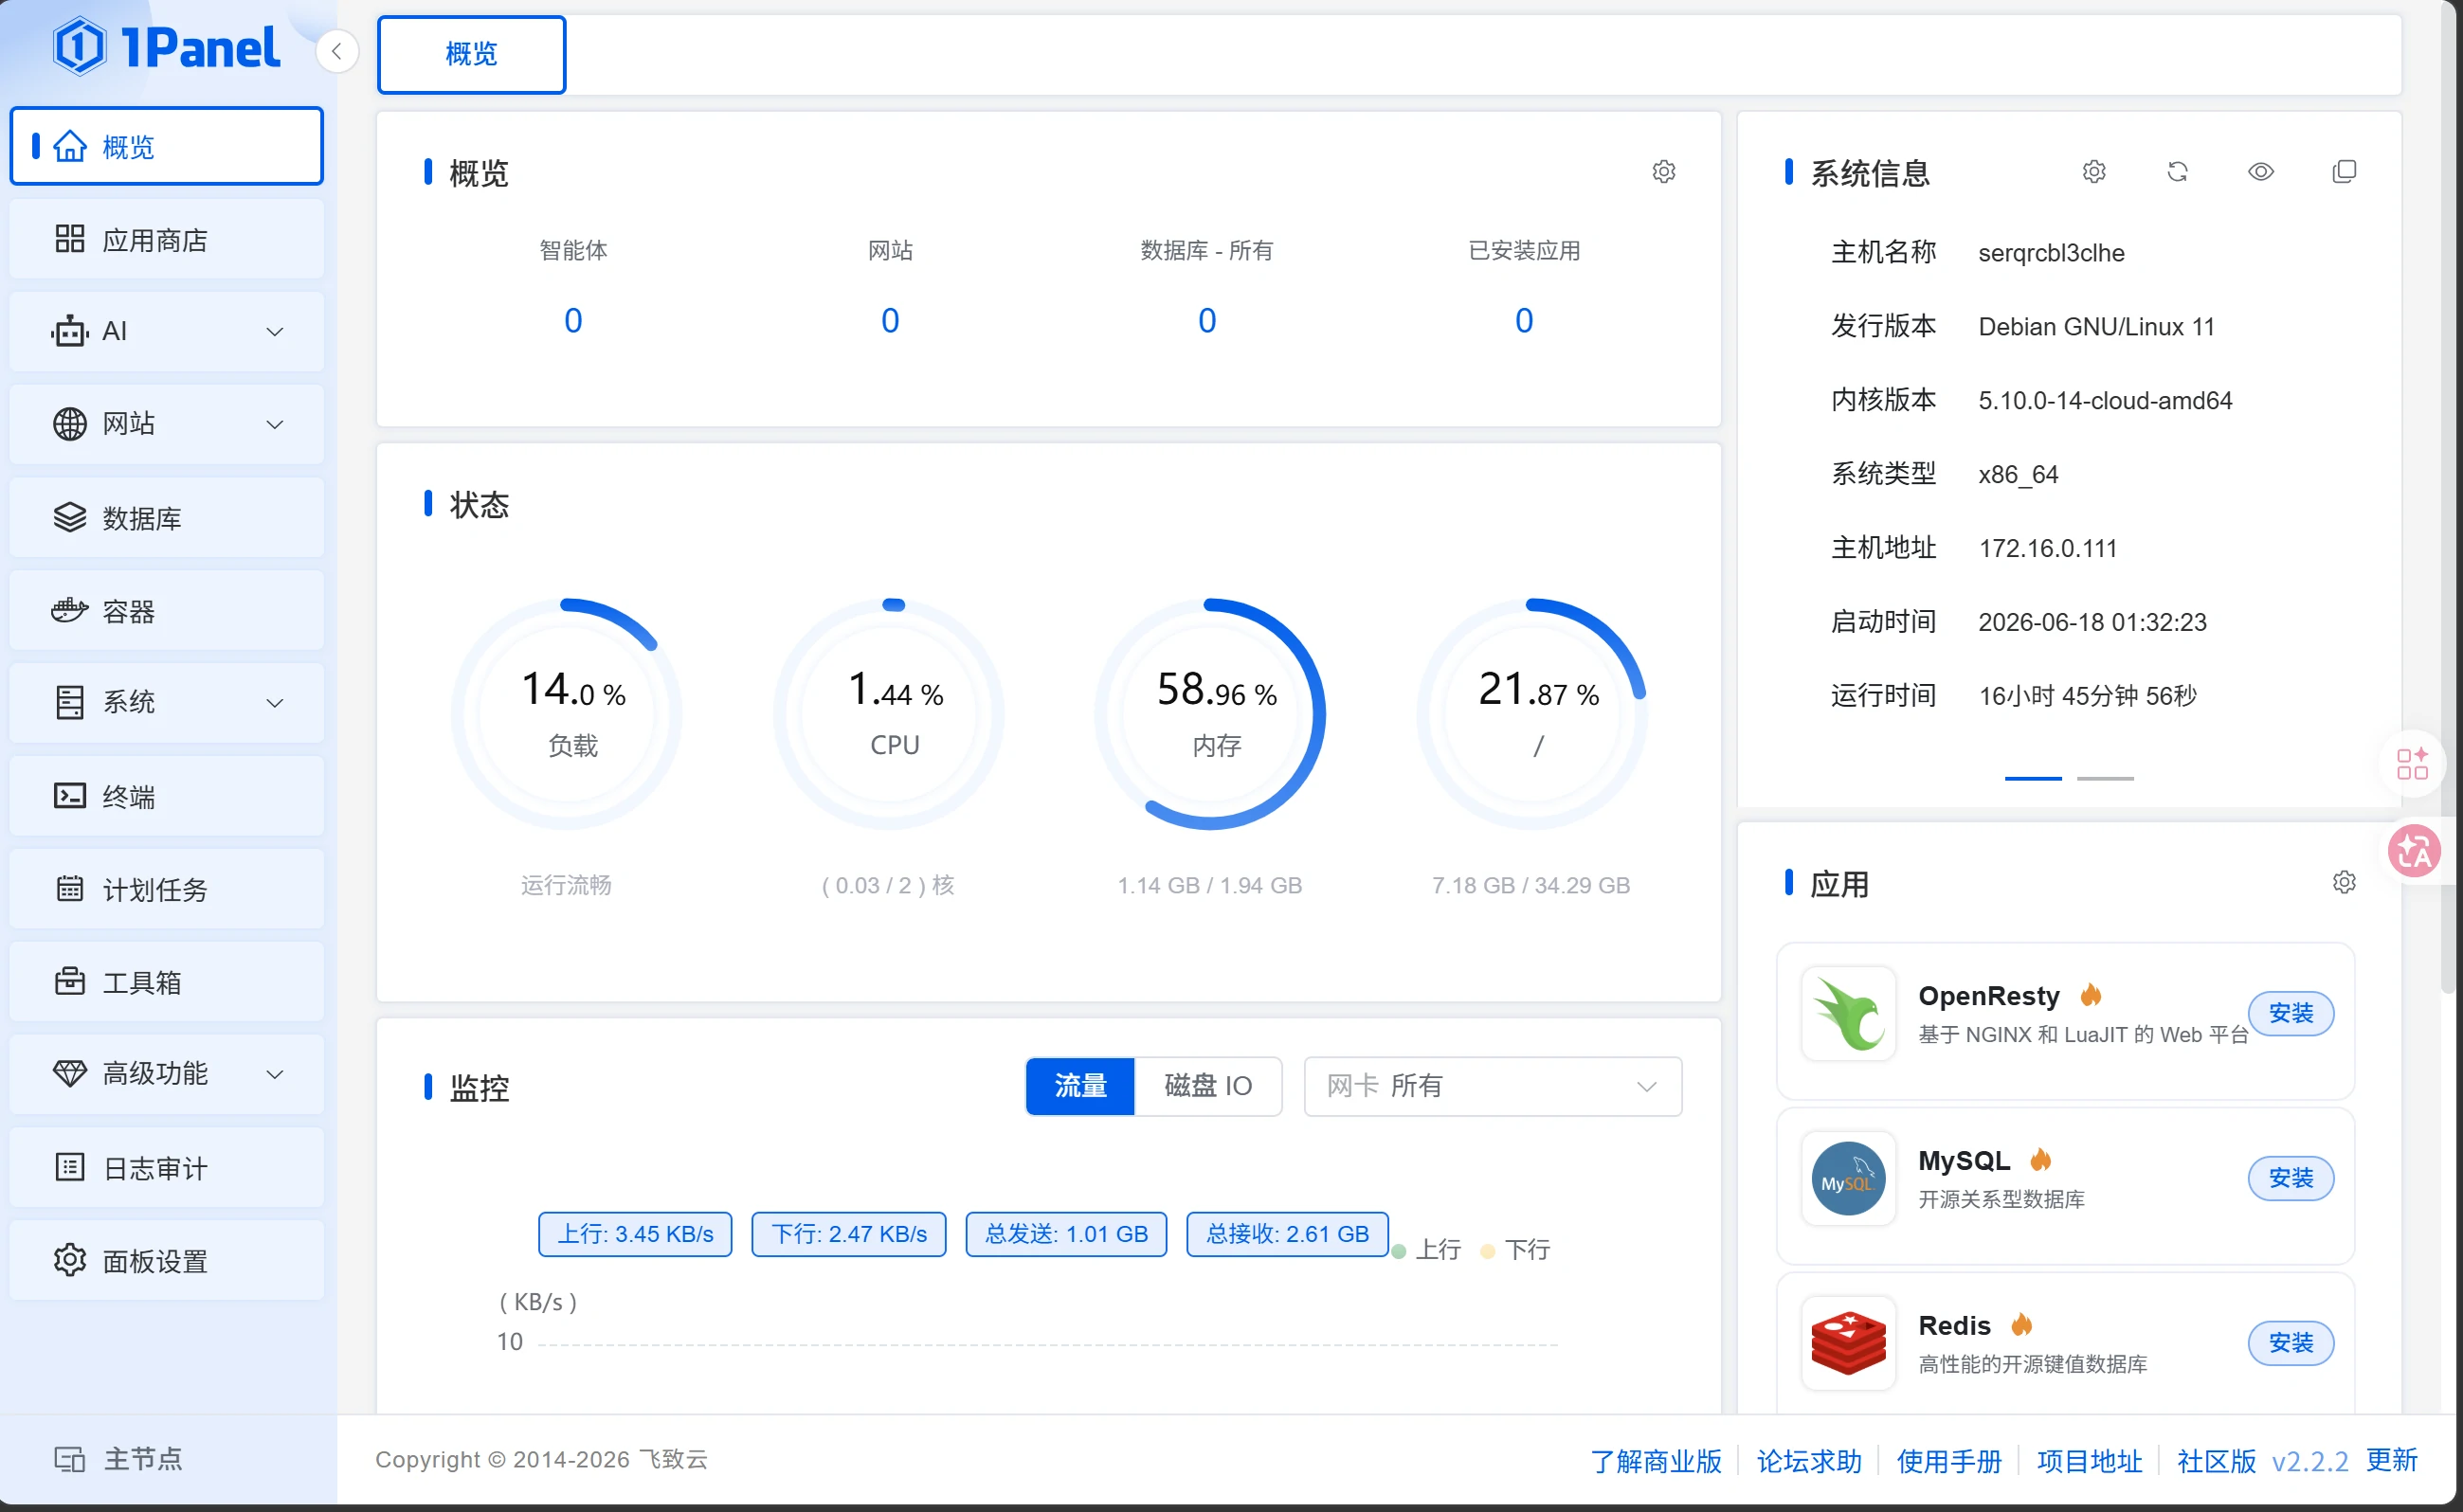The image size is (2463, 1512).
Task: Open 应用商店 menu item
Action: click(x=166, y=239)
